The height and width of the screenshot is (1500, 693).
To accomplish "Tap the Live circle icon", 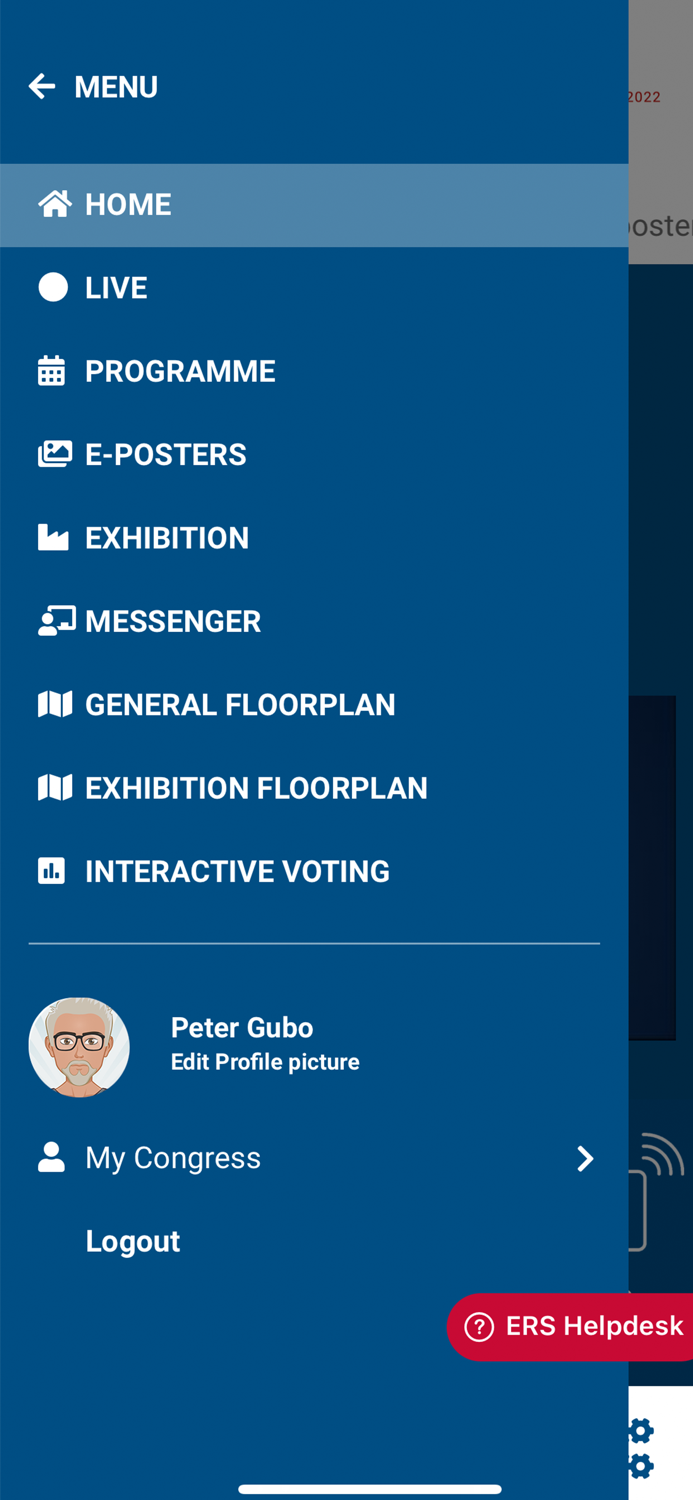I will (x=53, y=288).
